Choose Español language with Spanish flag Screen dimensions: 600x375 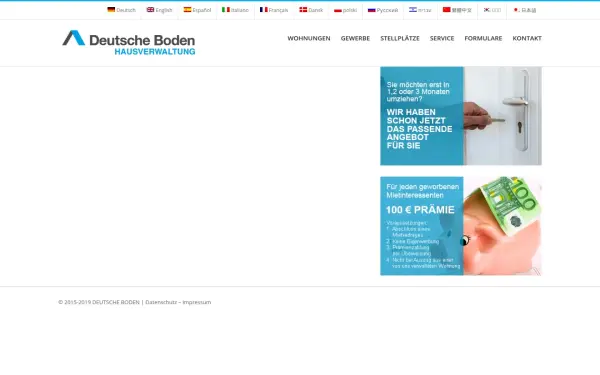click(x=197, y=10)
